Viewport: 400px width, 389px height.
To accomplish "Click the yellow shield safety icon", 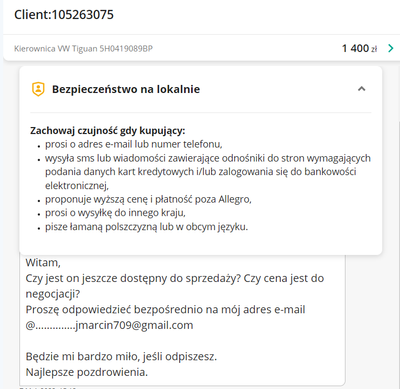I will 38,89.
